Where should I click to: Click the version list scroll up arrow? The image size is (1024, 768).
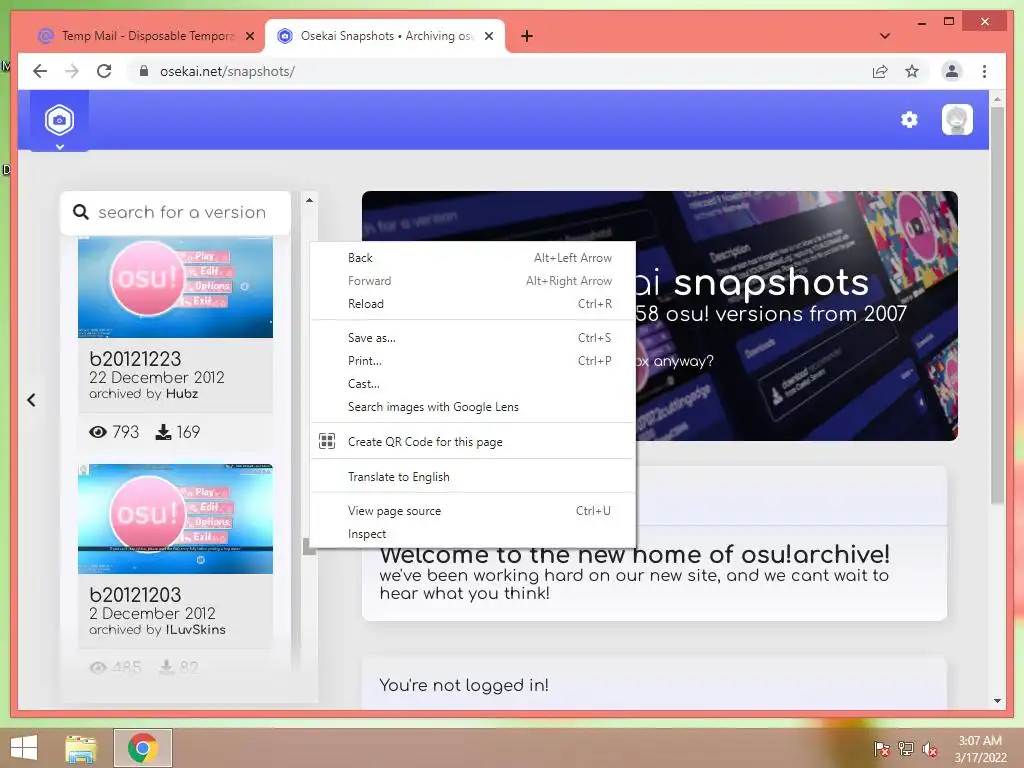pos(310,200)
